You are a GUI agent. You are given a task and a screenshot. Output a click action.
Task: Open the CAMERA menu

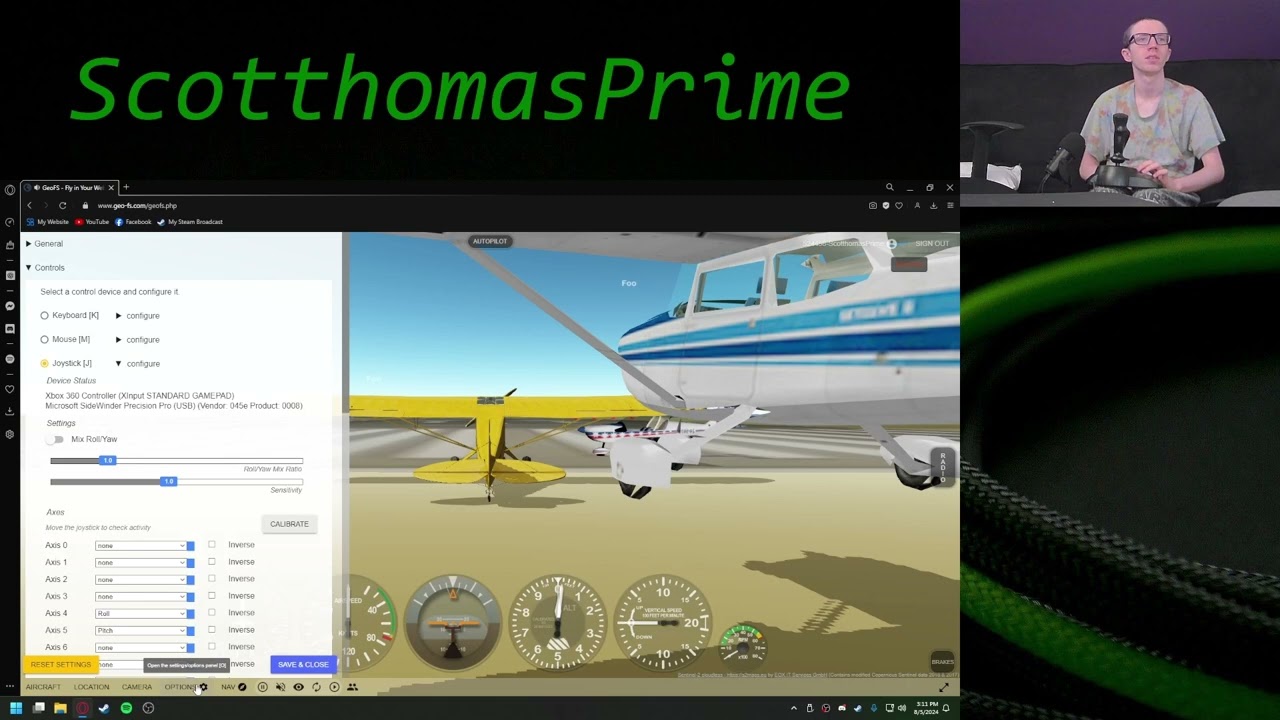point(137,687)
